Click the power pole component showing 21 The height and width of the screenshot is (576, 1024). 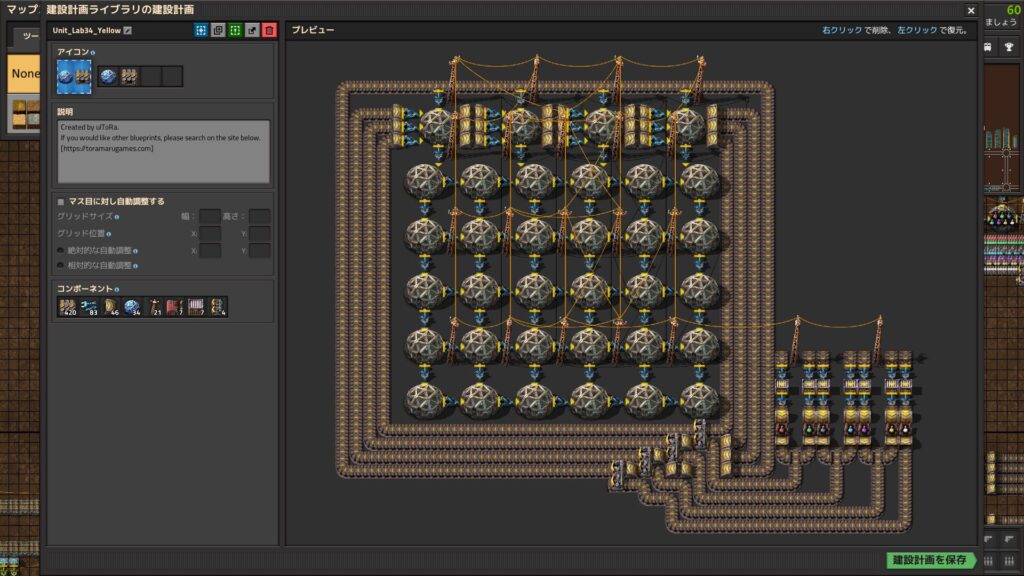tap(154, 307)
